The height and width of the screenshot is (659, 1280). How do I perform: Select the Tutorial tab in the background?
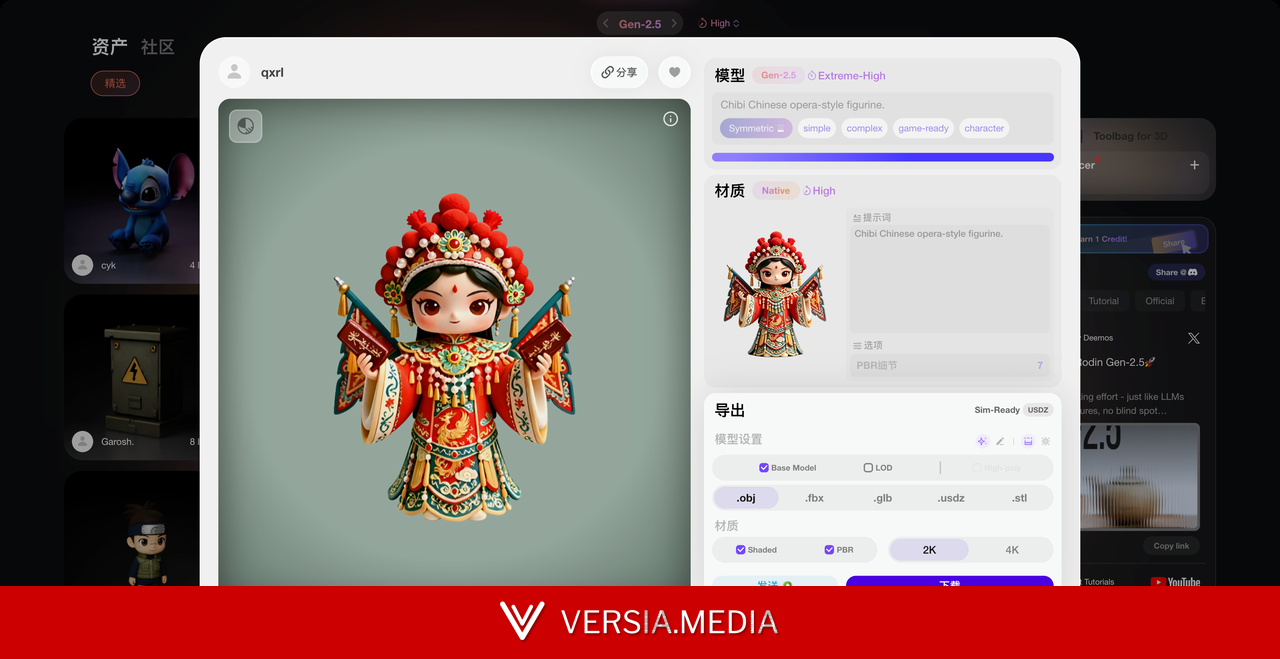(1103, 301)
